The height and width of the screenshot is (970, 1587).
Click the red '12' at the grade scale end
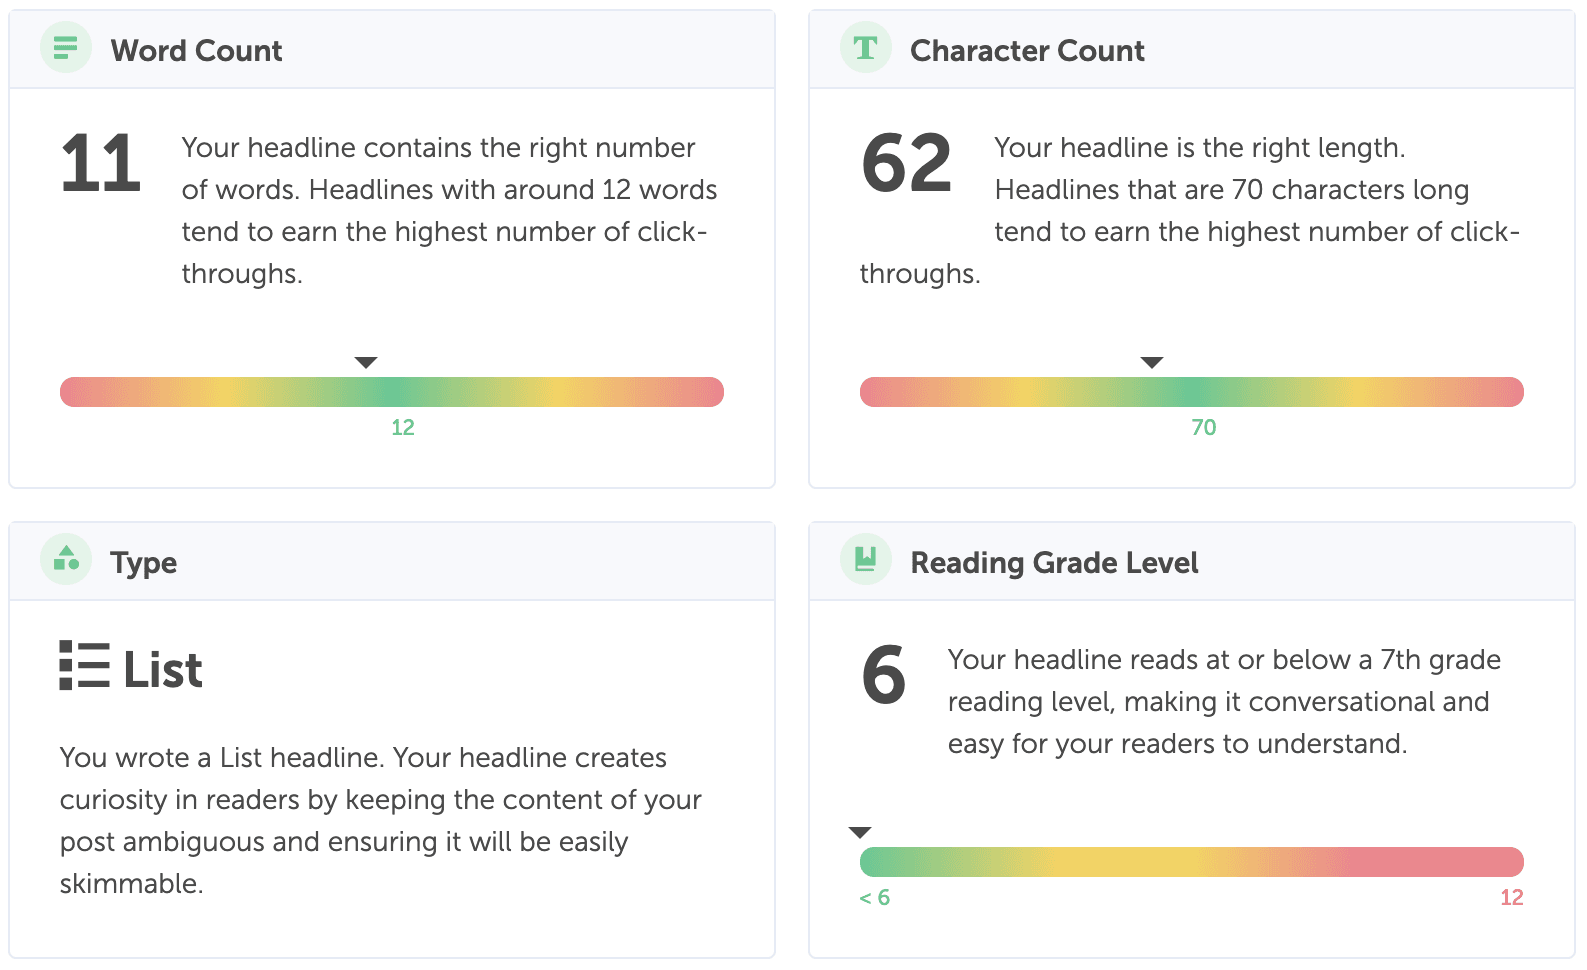[1512, 897]
